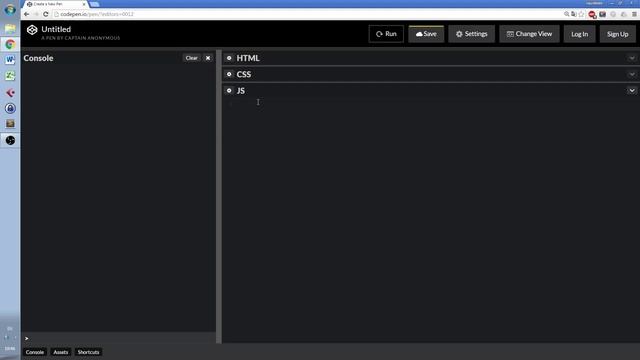This screenshot has height=360, width=640.
Task: Click the zoom magnifier icon in address bar
Action: pyautogui.click(x=567, y=14)
